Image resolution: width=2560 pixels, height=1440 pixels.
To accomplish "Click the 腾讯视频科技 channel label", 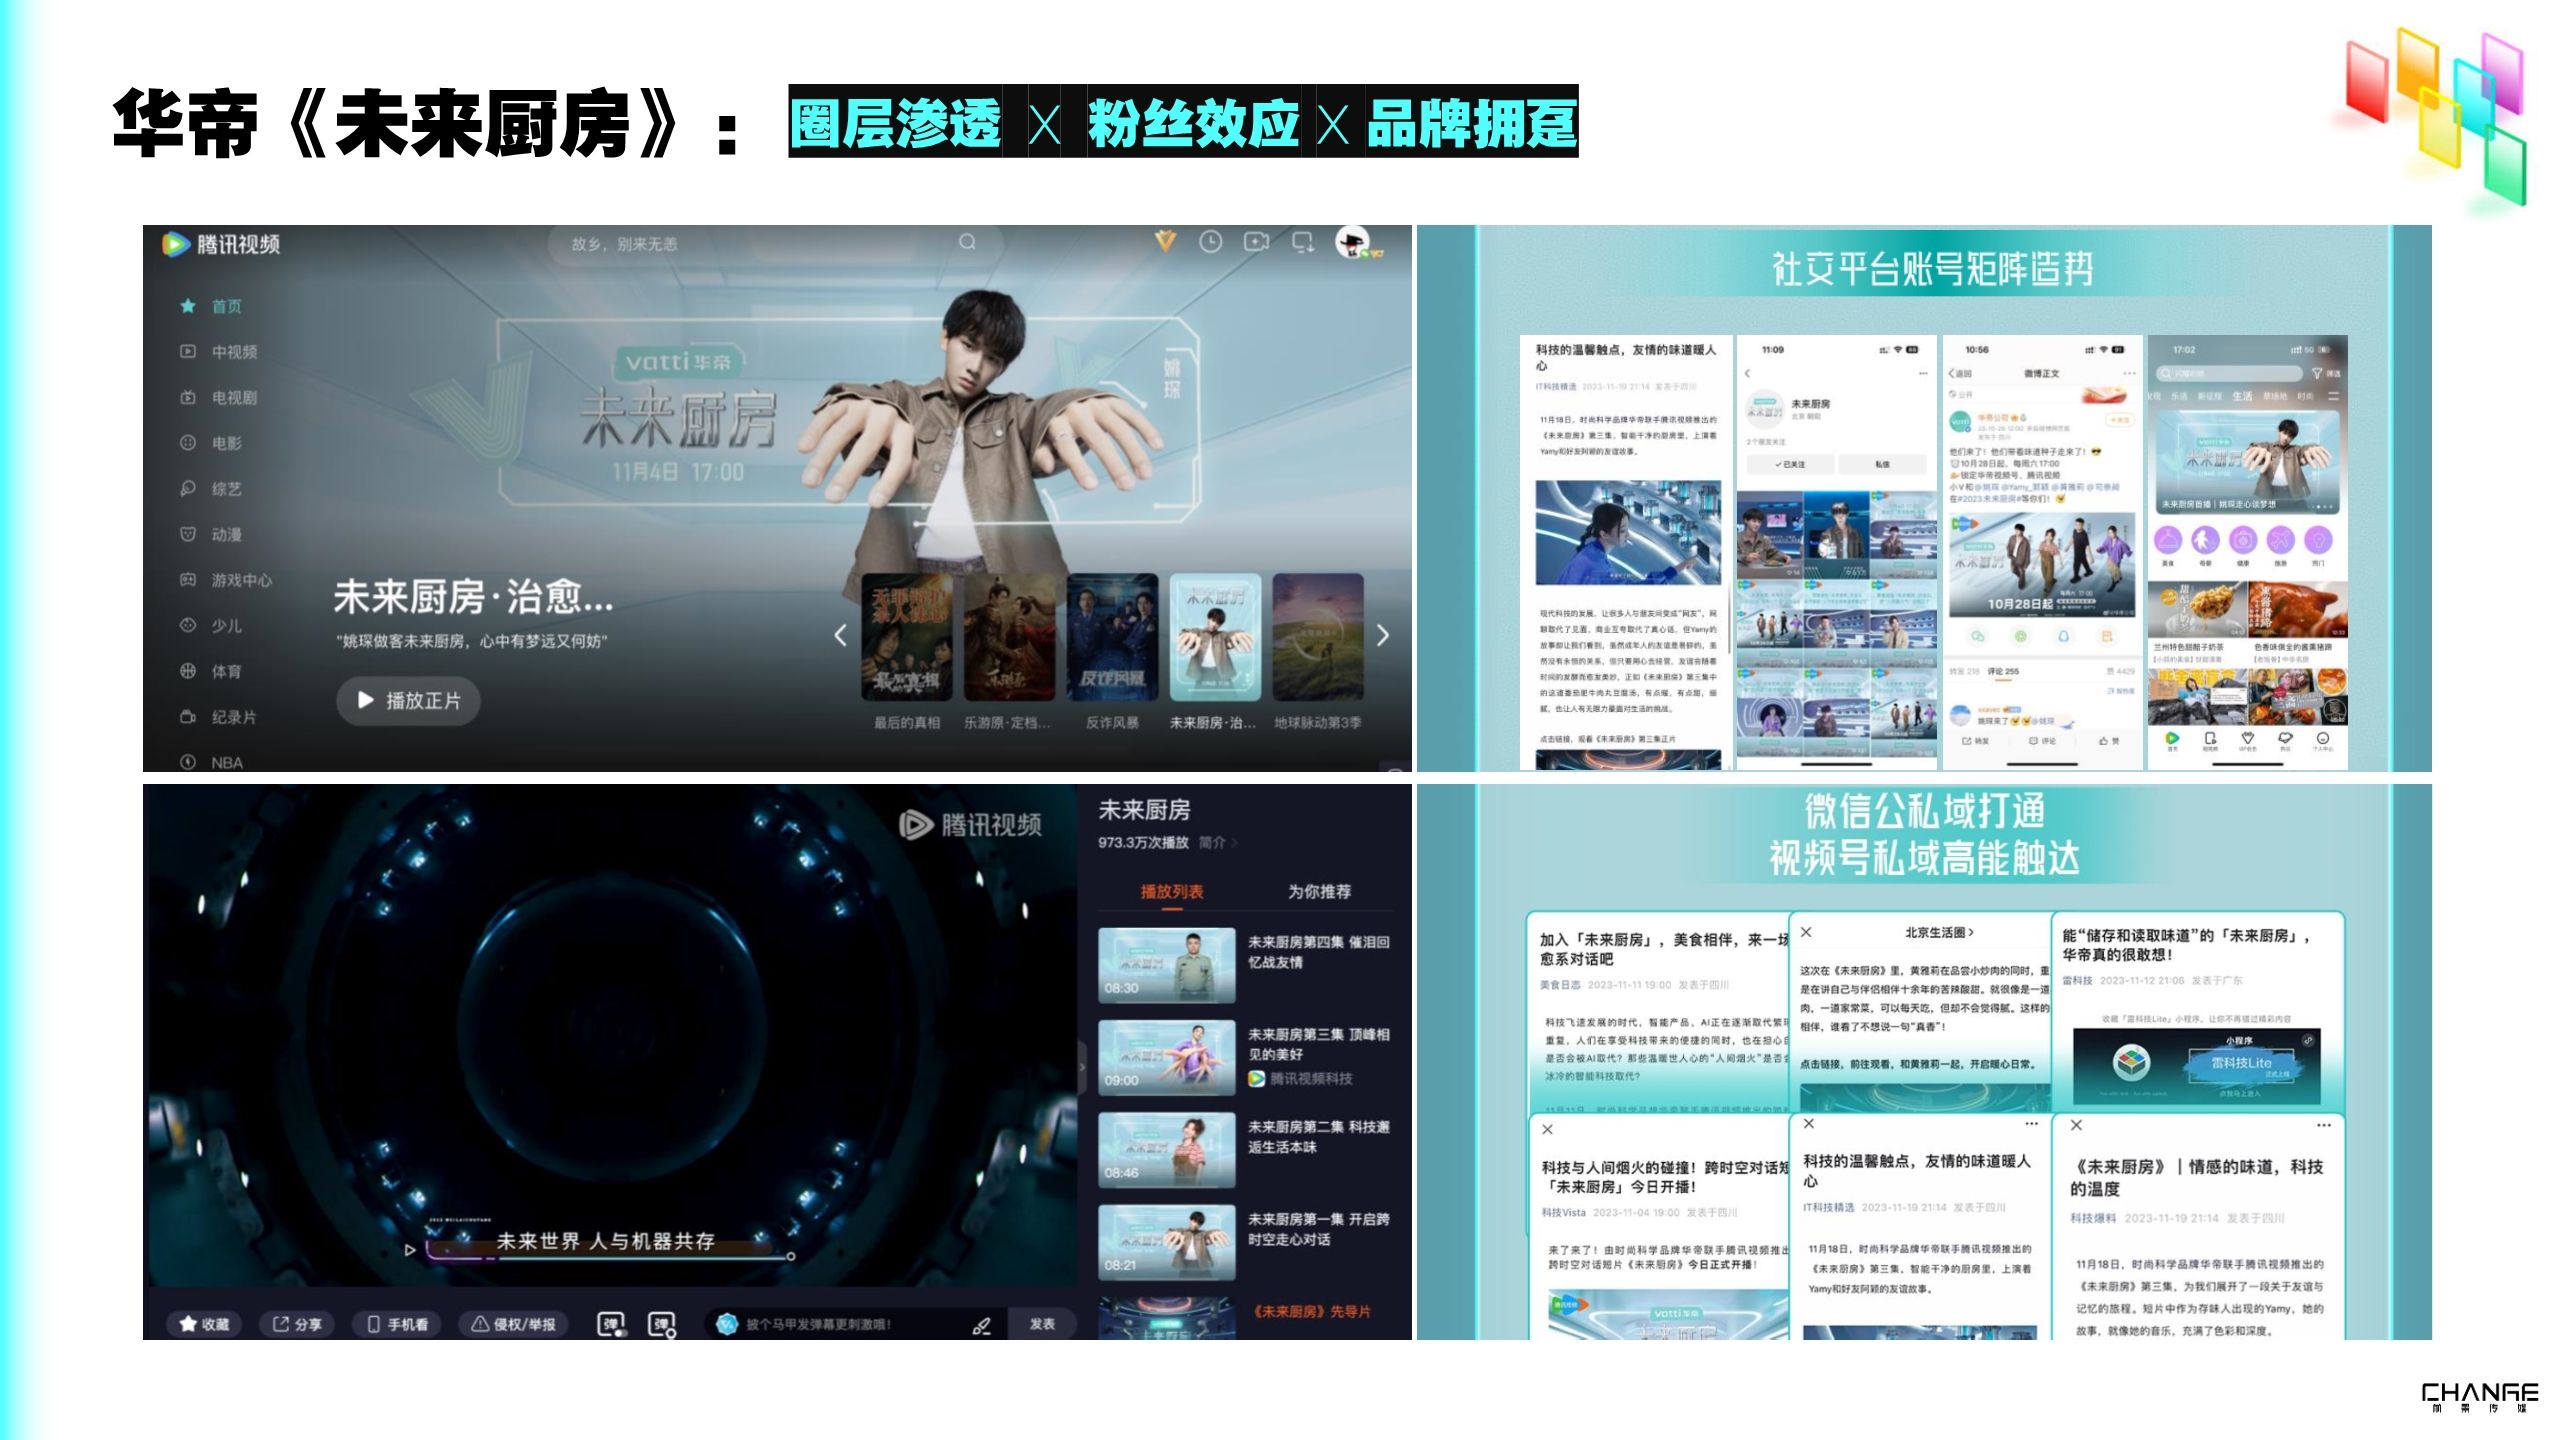I will tap(1300, 1079).
